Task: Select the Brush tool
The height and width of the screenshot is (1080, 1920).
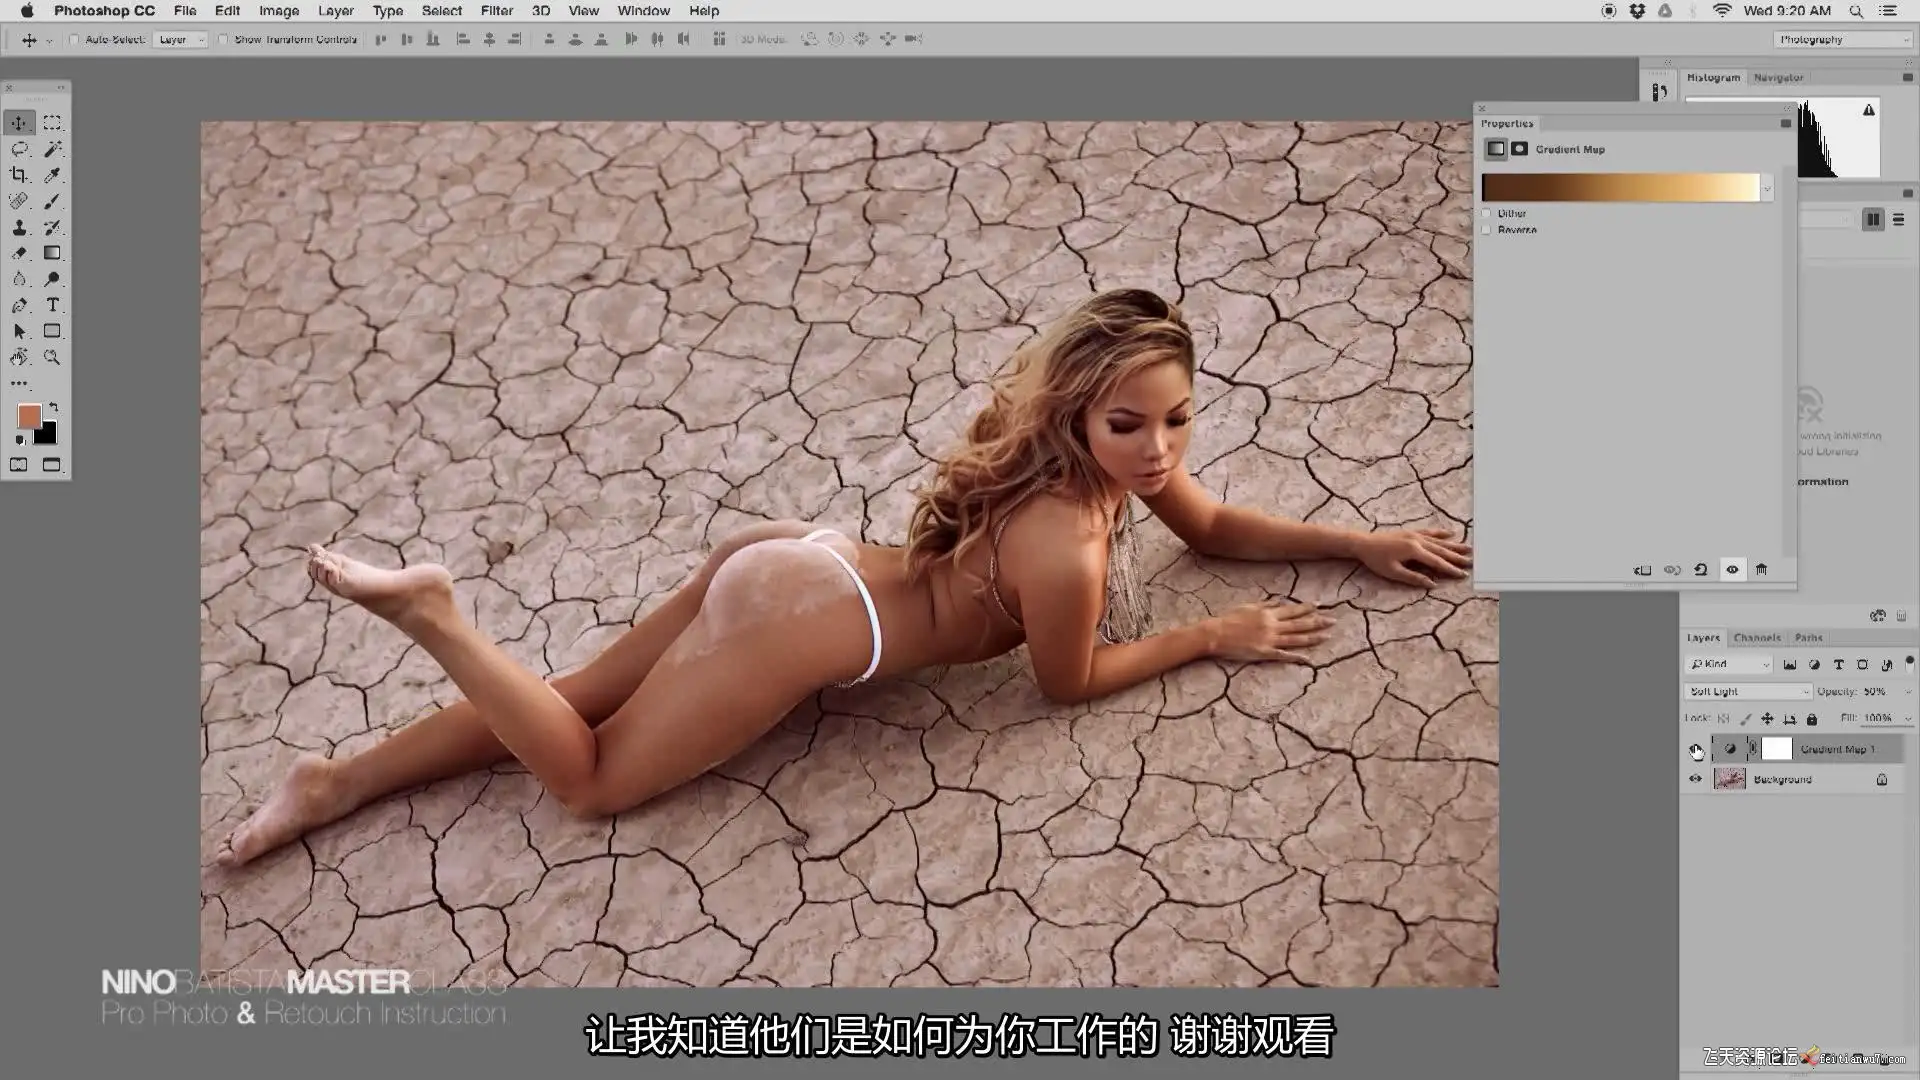Action: [x=52, y=201]
